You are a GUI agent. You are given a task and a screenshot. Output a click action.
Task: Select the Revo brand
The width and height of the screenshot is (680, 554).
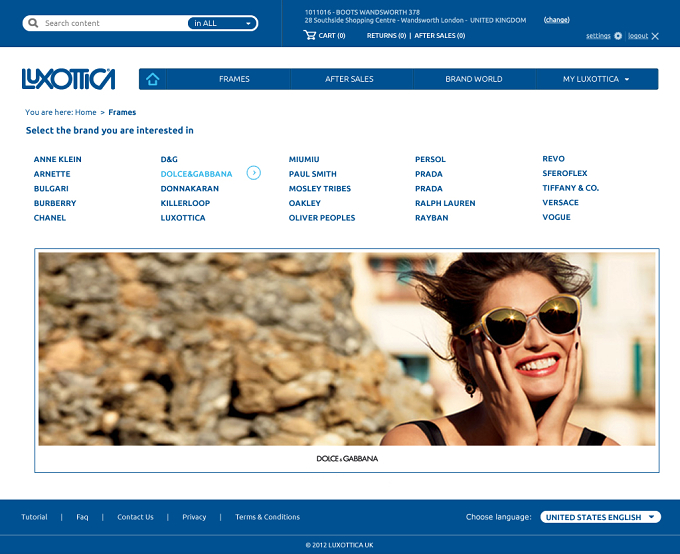[553, 159]
